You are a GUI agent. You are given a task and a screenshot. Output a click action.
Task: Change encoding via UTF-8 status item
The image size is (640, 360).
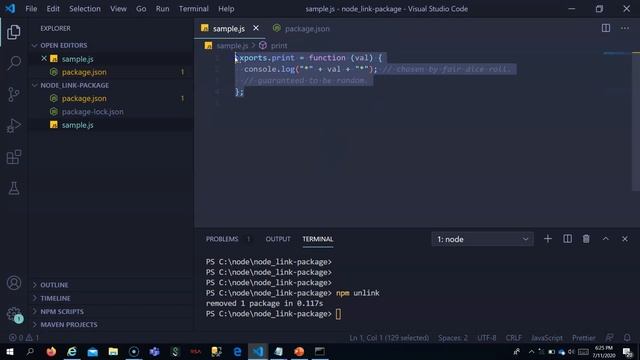click(487, 338)
